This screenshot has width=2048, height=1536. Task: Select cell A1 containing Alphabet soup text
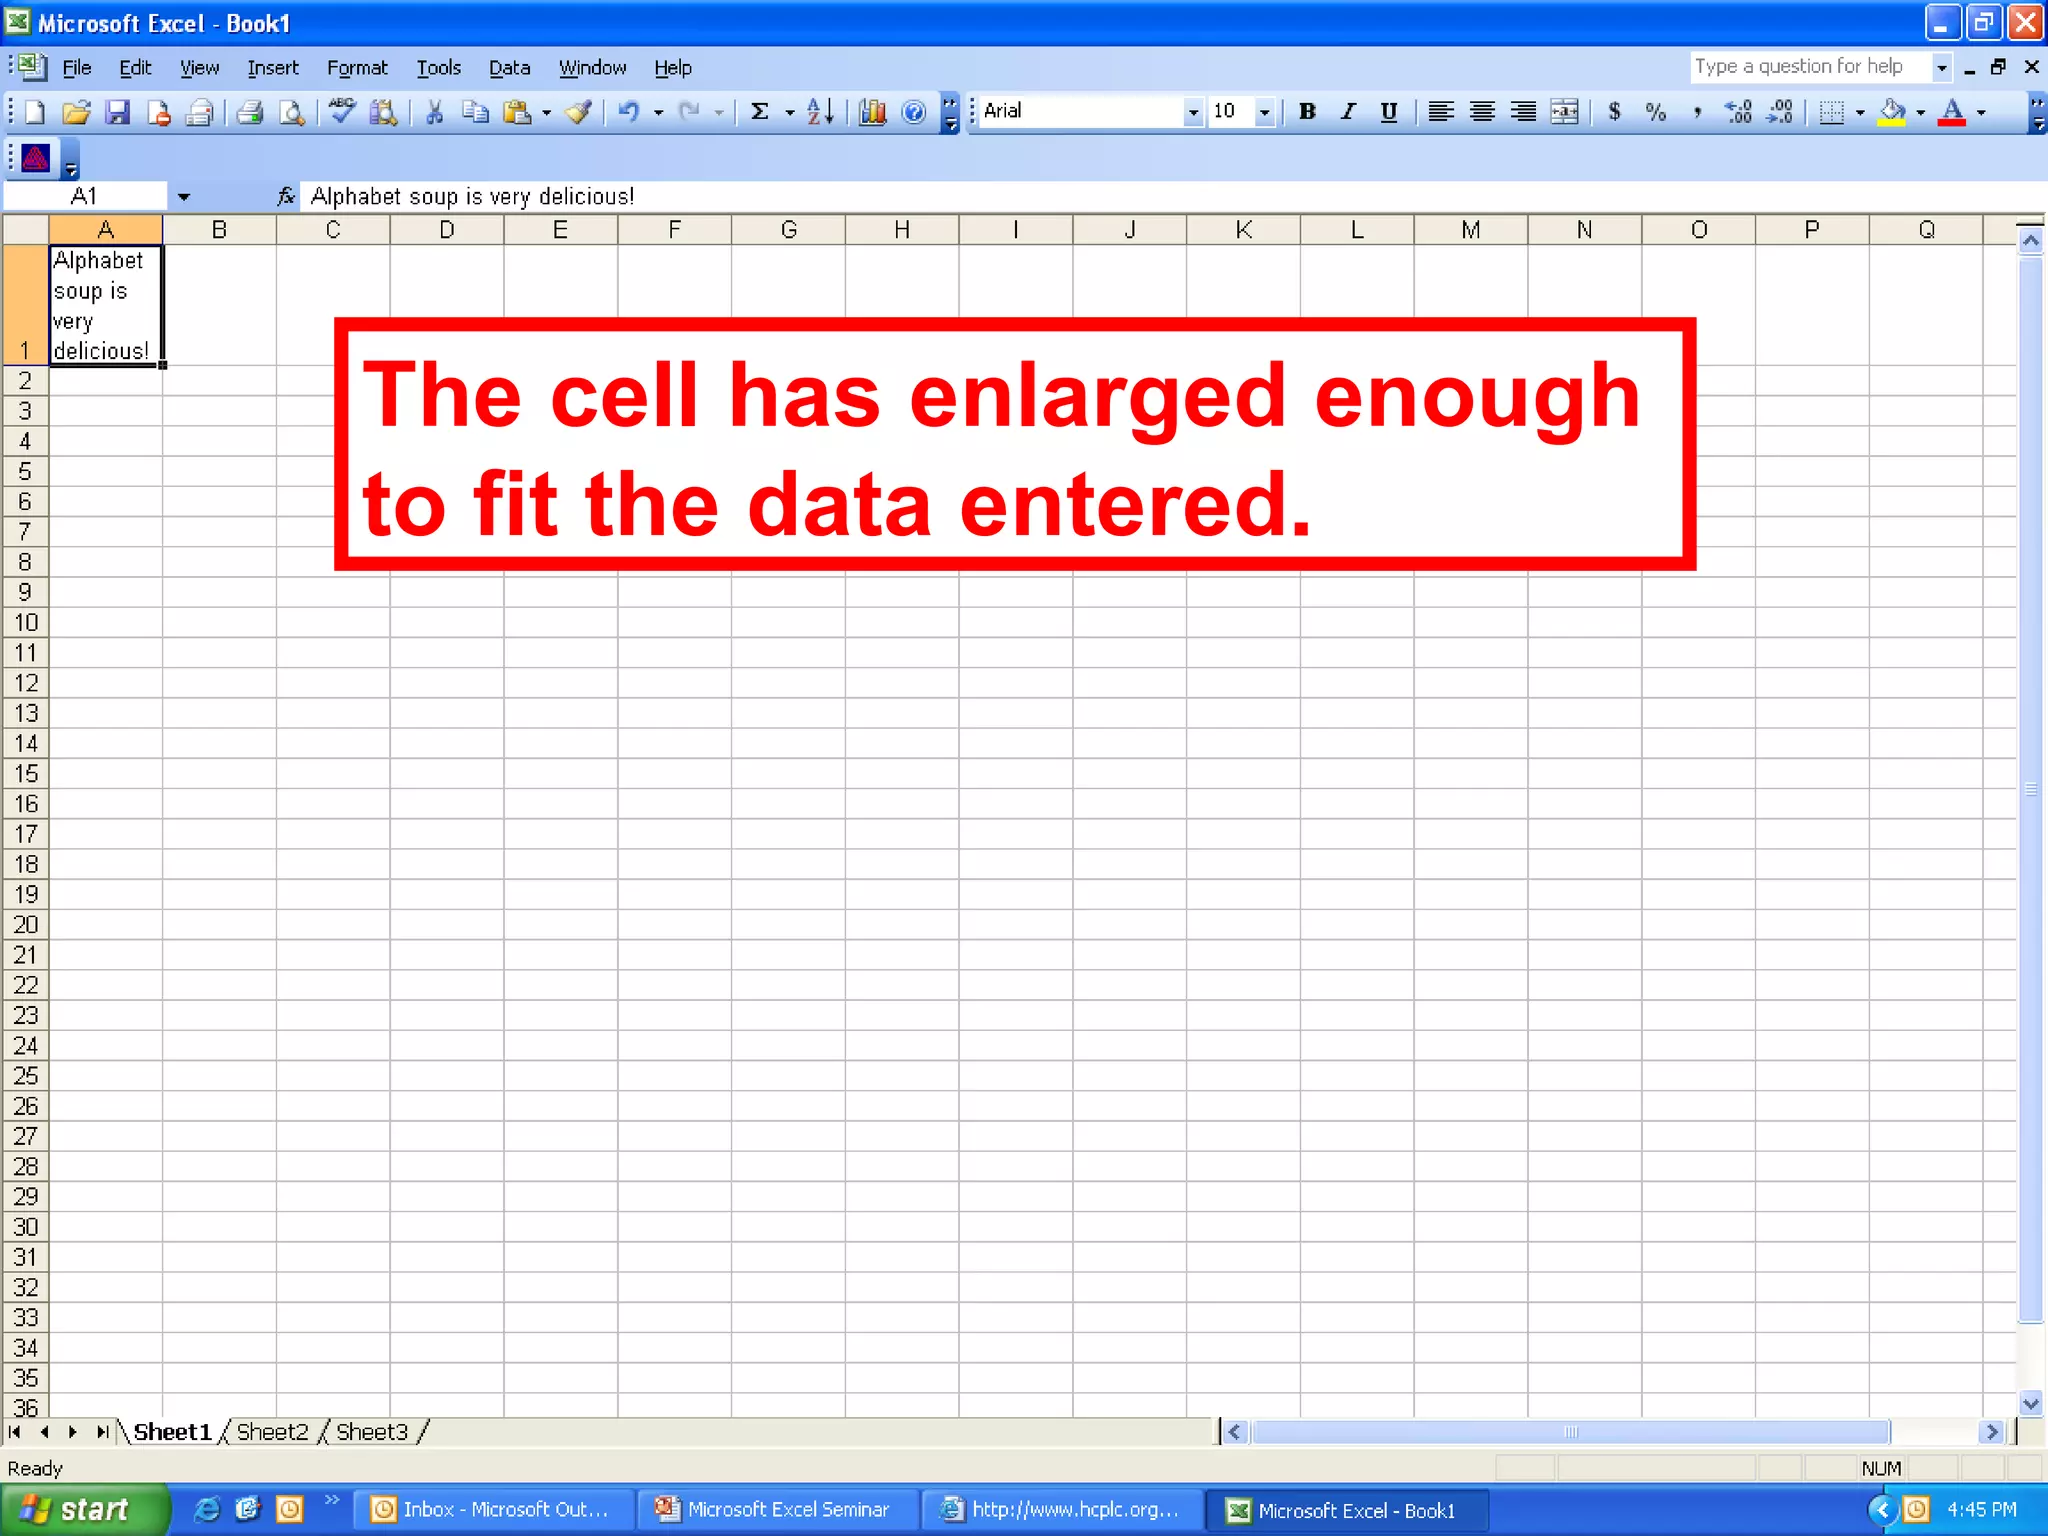click(x=106, y=306)
